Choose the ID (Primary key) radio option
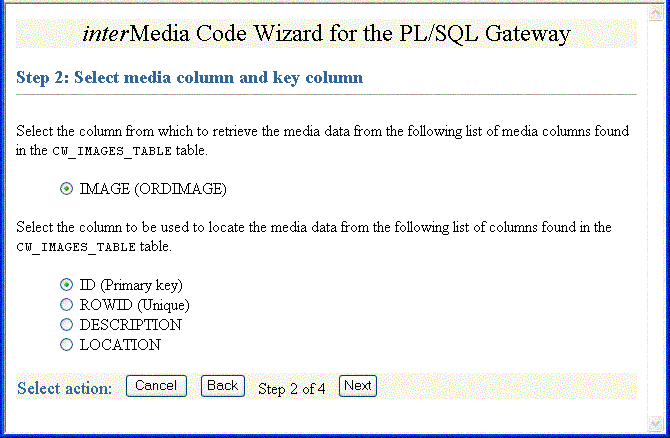The image size is (670, 438). 67,285
